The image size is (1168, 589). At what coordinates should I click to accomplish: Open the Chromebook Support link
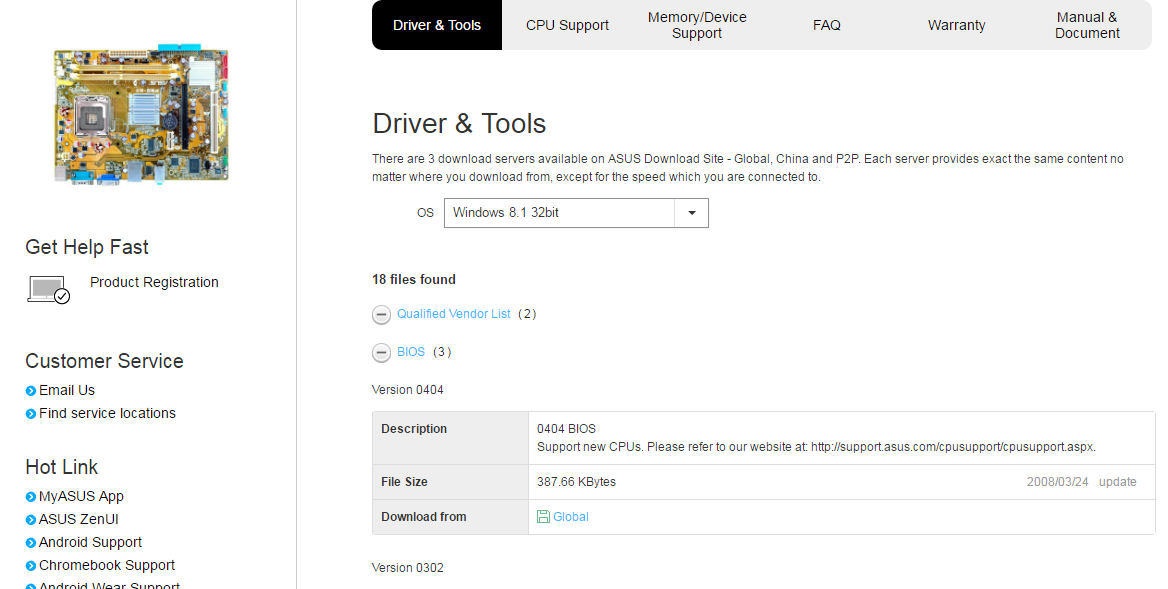click(x=107, y=566)
